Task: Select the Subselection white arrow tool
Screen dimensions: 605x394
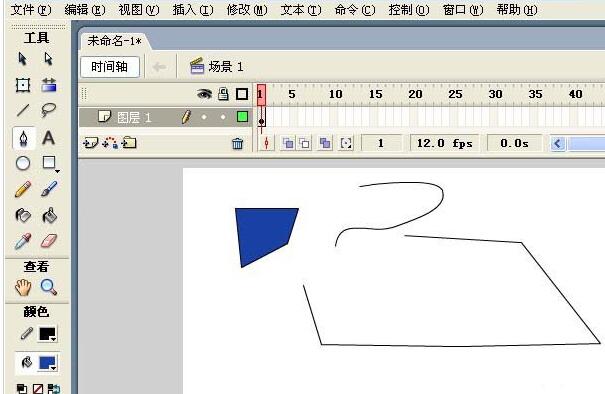Action: point(48,59)
